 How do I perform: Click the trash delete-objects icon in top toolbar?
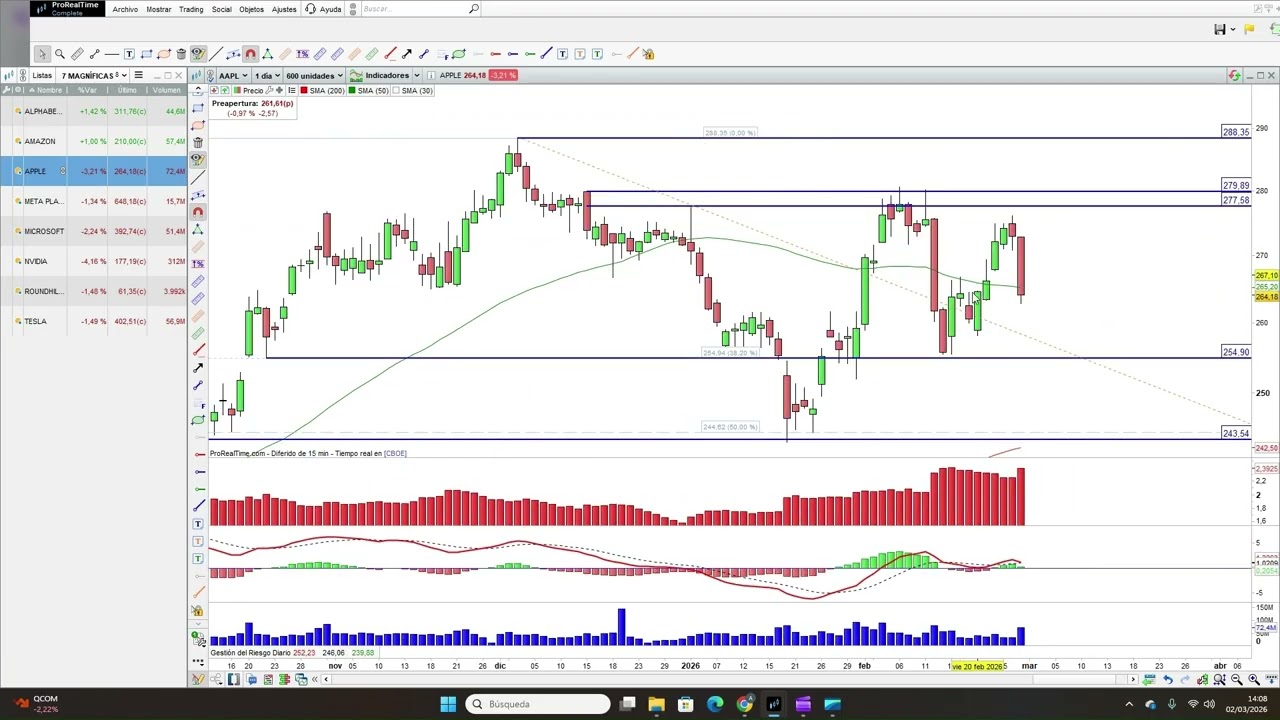point(181,54)
